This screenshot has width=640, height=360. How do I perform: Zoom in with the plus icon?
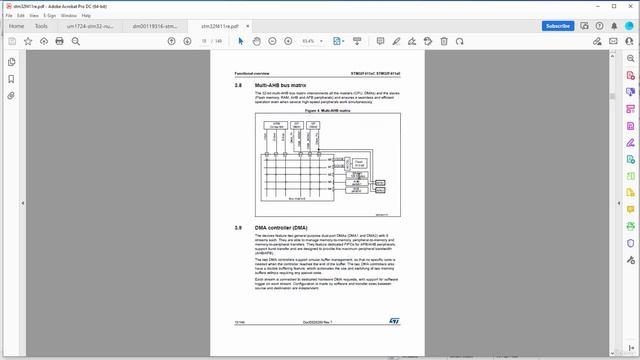pyautogui.click(x=288, y=41)
